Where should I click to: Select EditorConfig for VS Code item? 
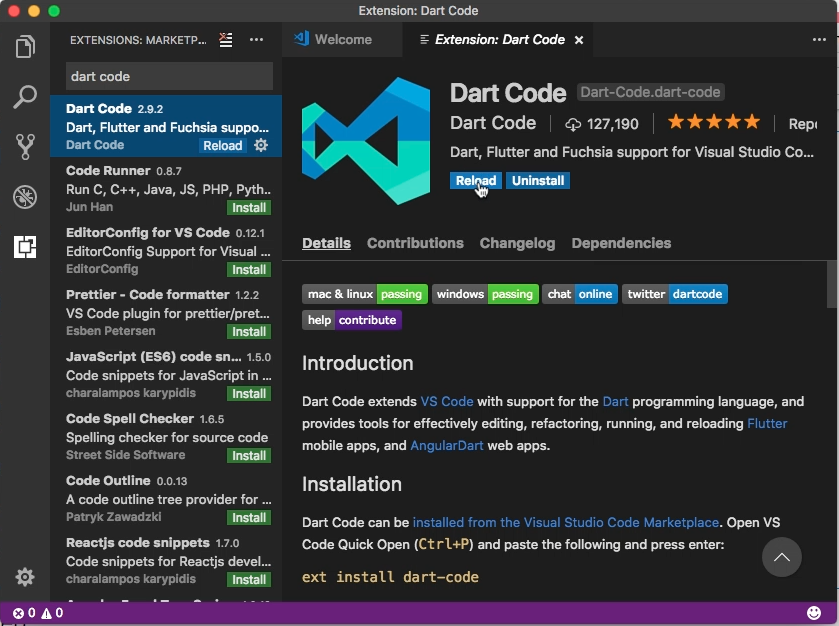click(166, 250)
